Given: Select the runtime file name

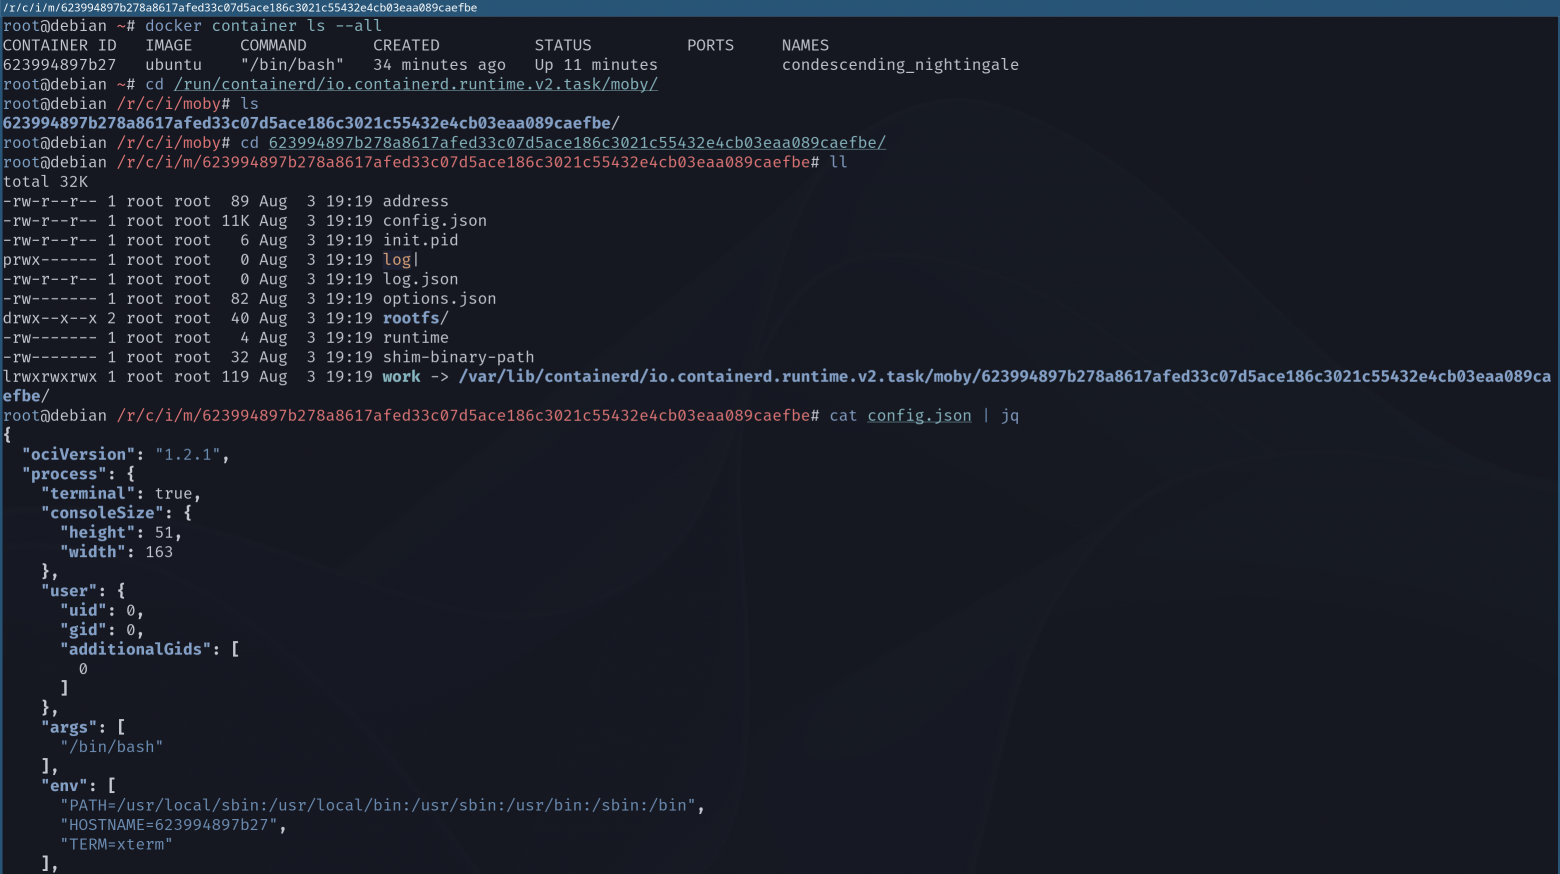Looking at the screenshot, I should pyautogui.click(x=416, y=338).
